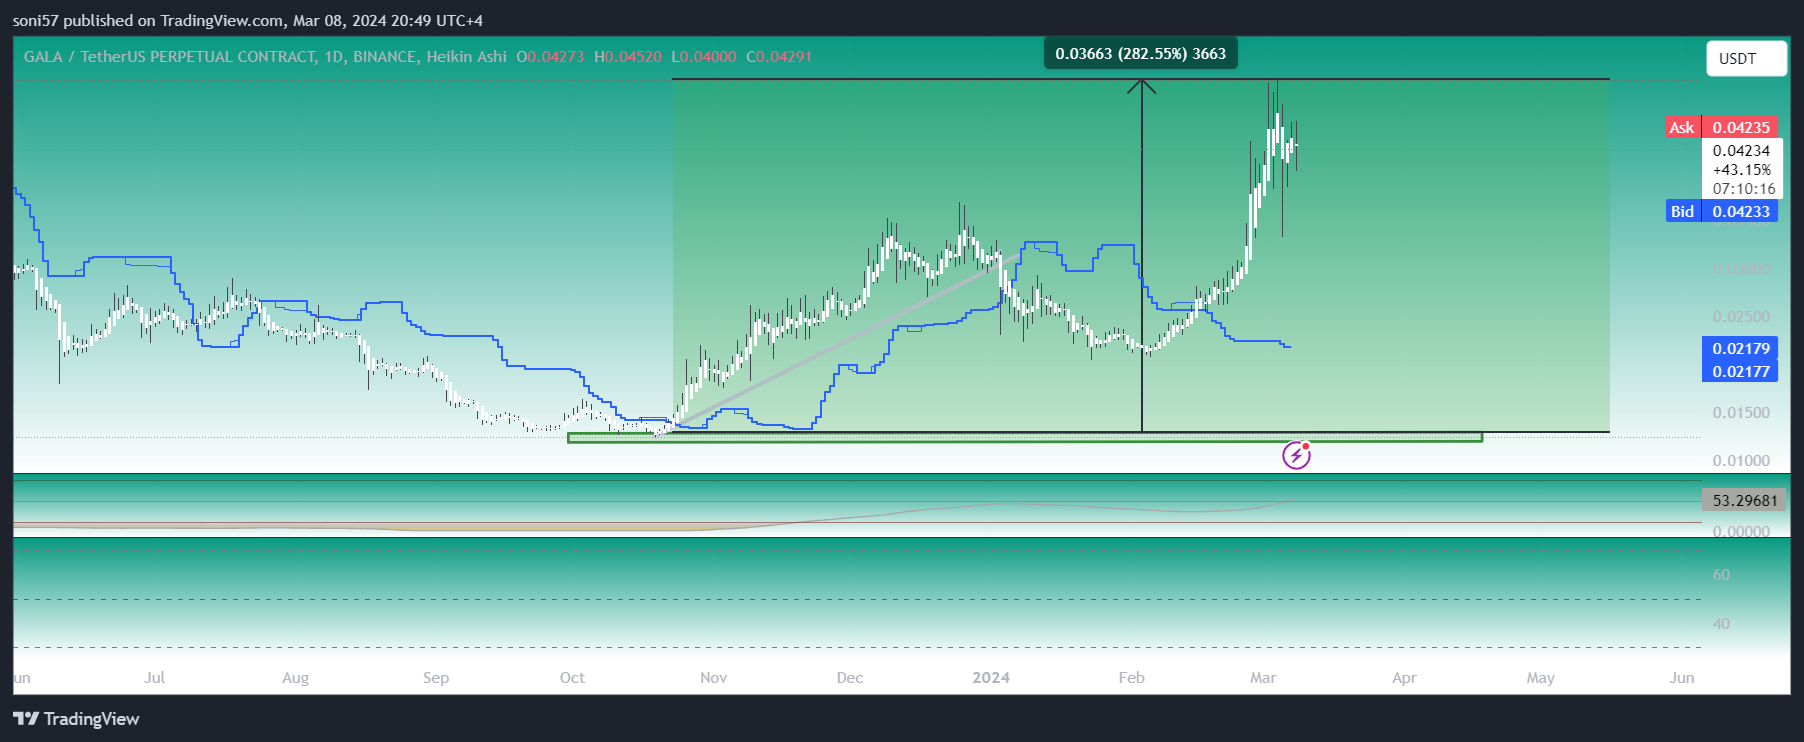Click the Mar label on time axis
The height and width of the screenshot is (742, 1804).
pos(1263,678)
